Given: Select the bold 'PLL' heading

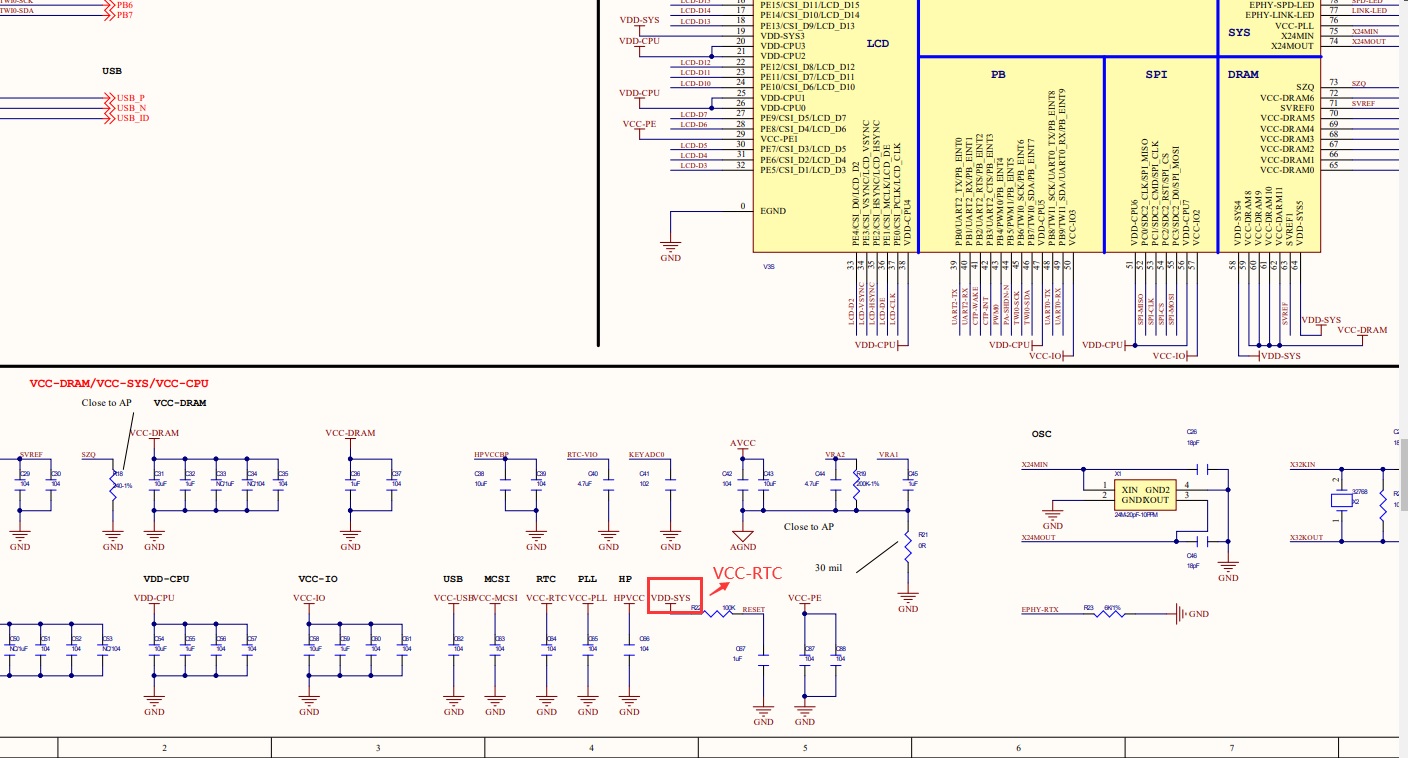Looking at the screenshot, I should pyautogui.click(x=588, y=579).
